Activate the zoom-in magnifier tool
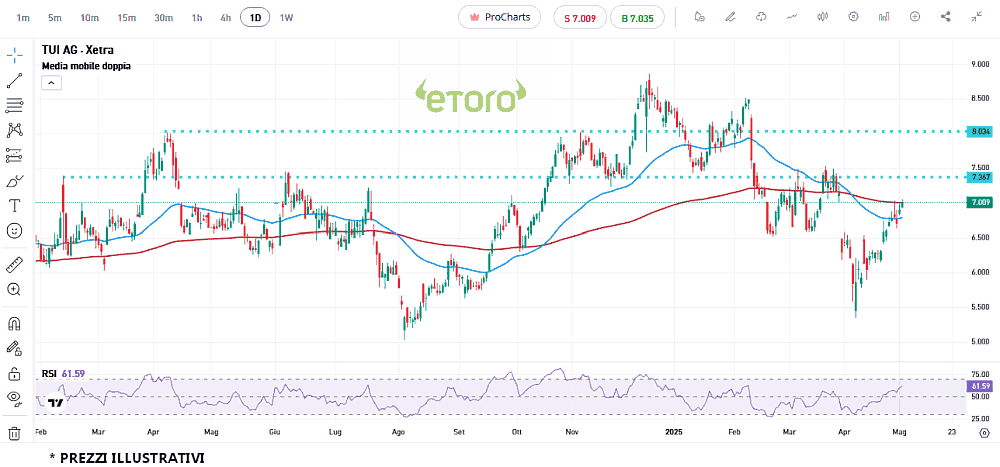The image size is (1000, 467). [14, 289]
